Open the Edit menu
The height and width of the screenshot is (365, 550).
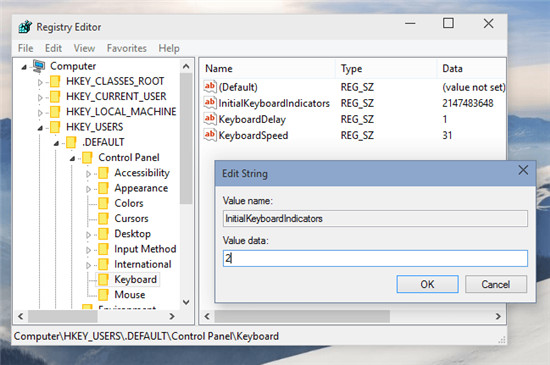(53, 48)
